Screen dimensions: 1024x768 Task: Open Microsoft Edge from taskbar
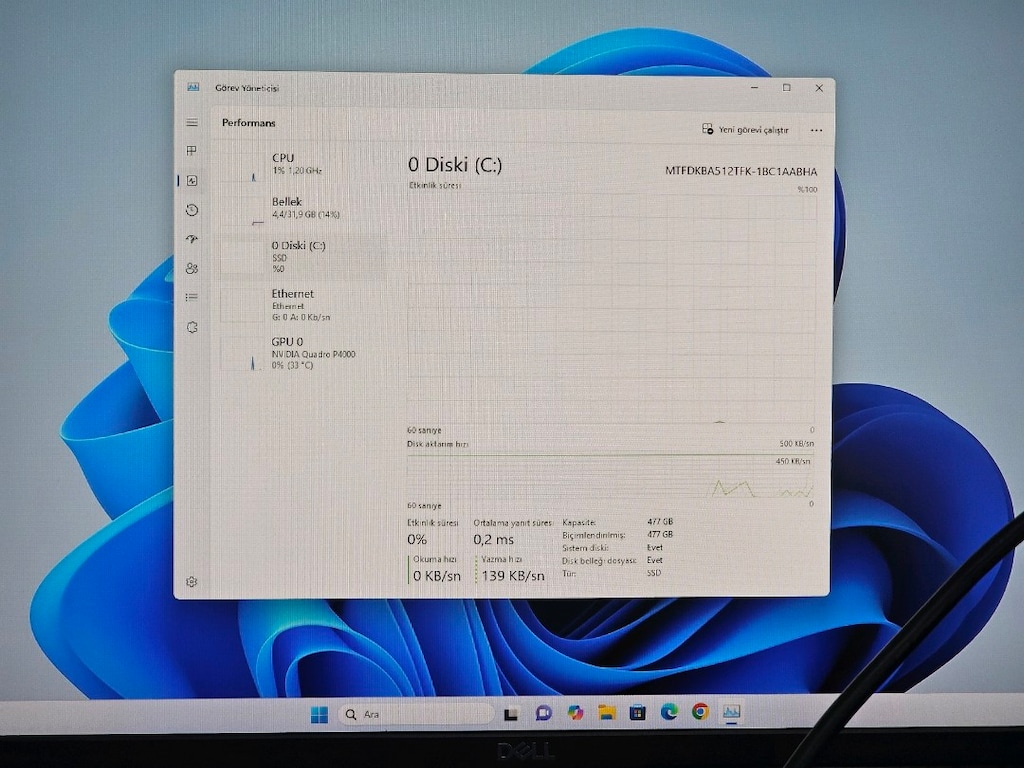pyautogui.click(x=669, y=712)
